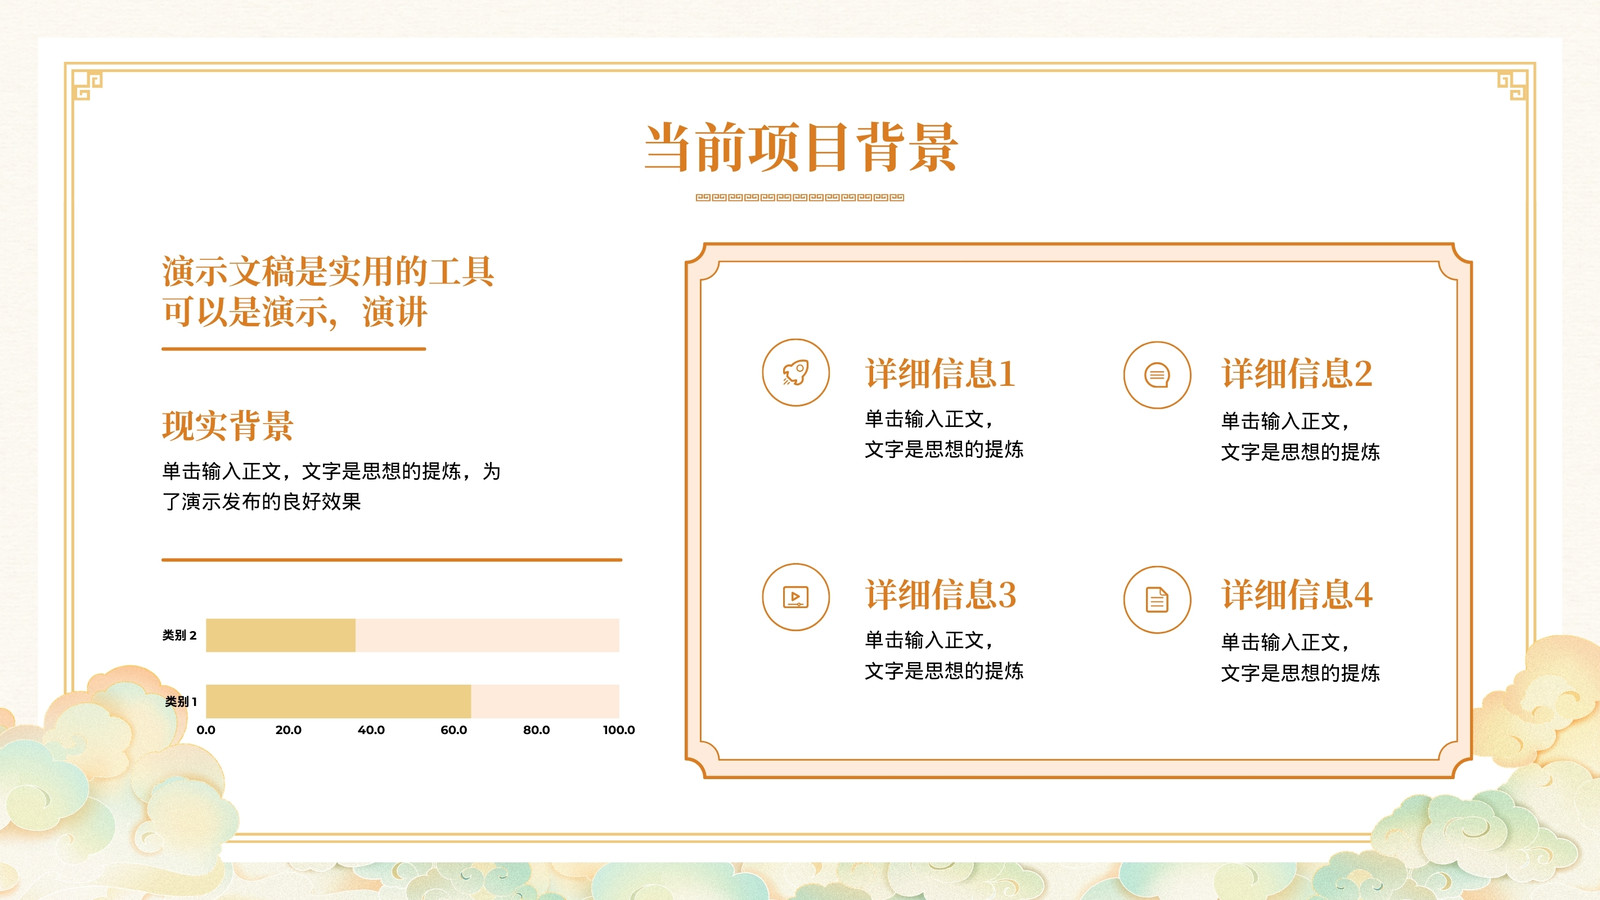The width and height of the screenshot is (1600, 900).
Task: Click the heading line 演示文稿是实用的工具
Action: click(328, 271)
